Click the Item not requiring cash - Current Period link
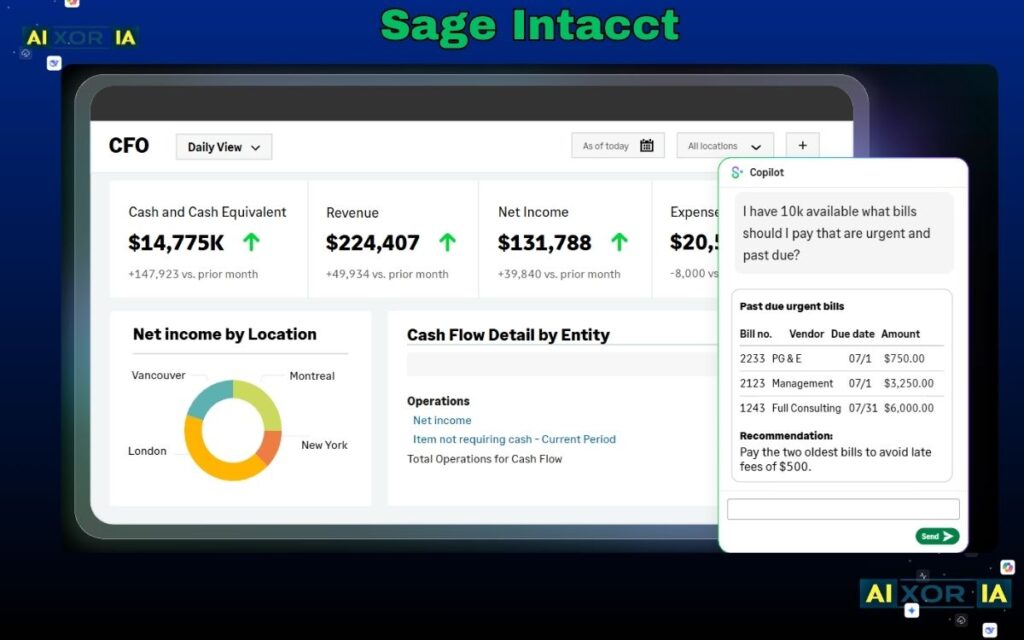The height and width of the screenshot is (640, 1024). 514,439
